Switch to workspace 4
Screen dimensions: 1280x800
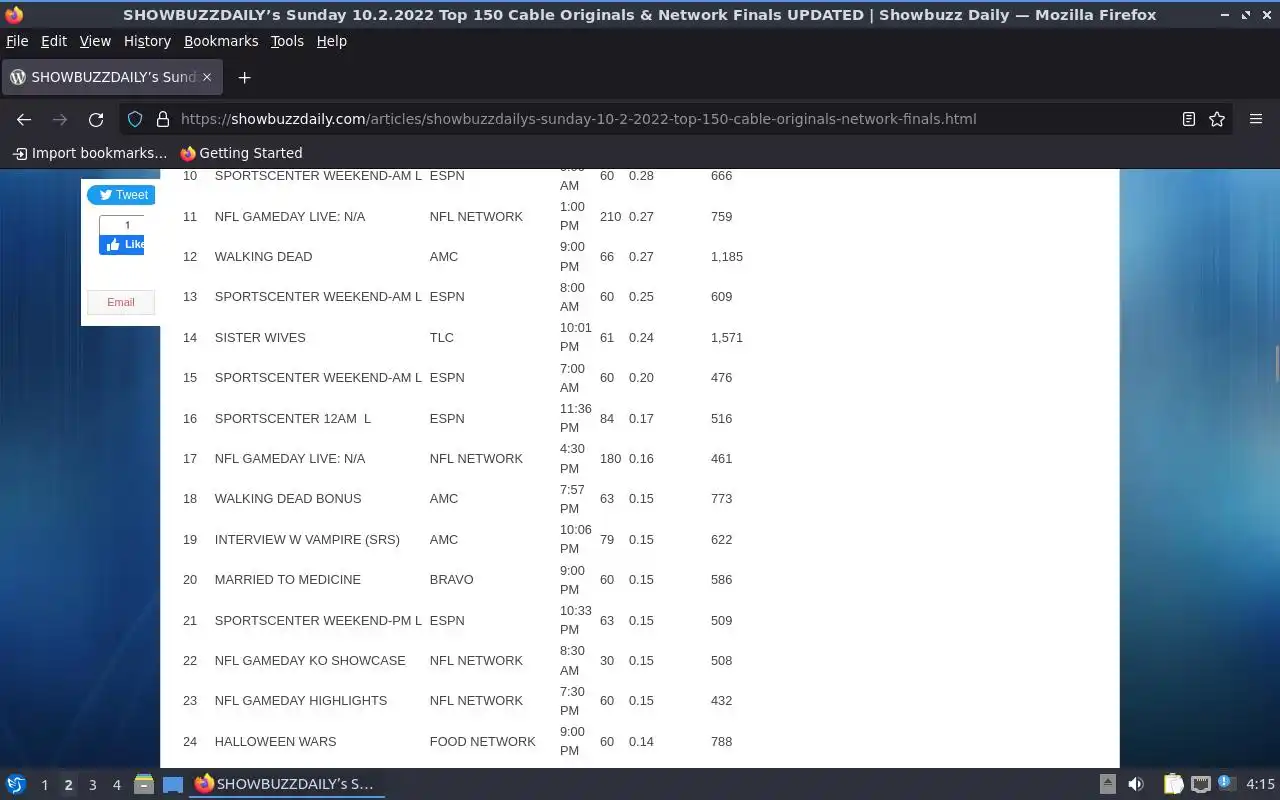click(x=116, y=785)
